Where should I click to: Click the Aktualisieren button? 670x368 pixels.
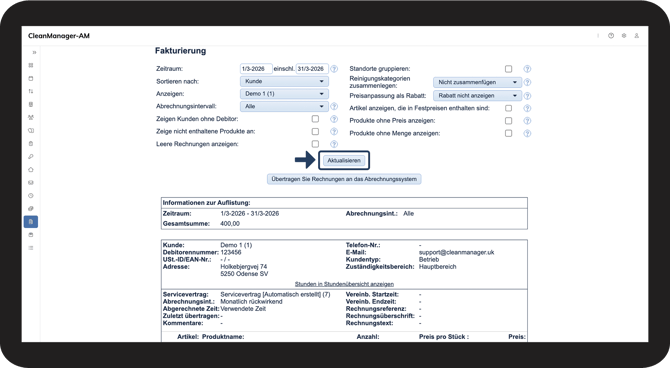[344, 161]
